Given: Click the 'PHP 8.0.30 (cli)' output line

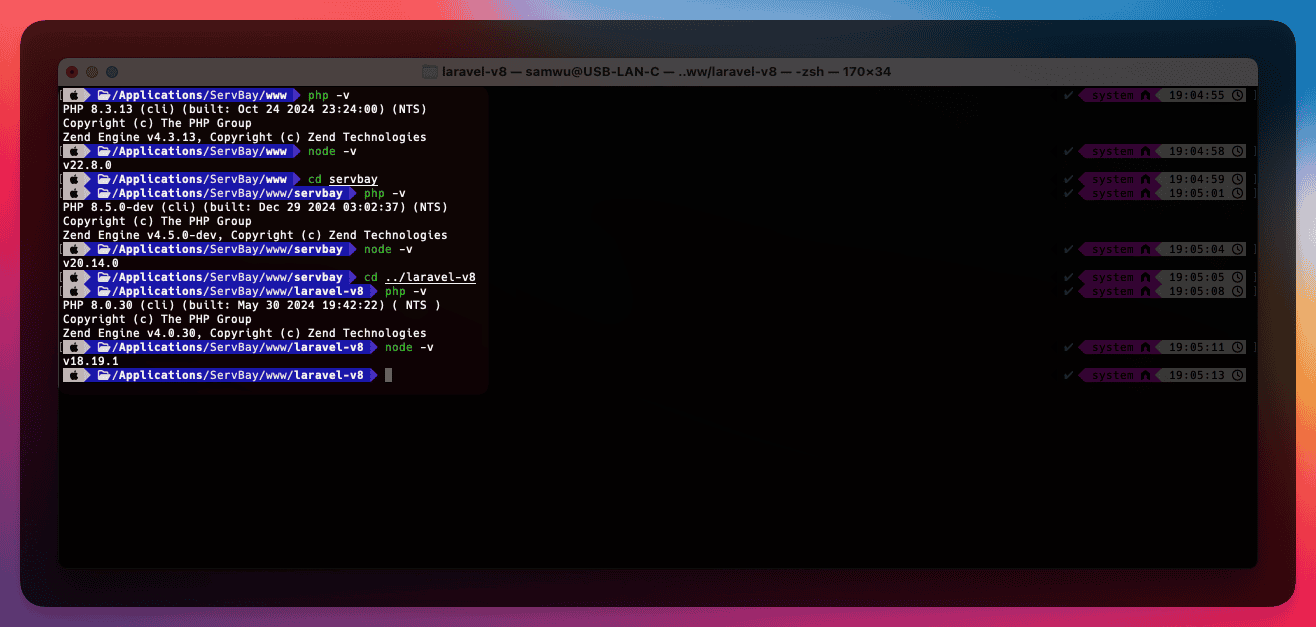Looking at the screenshot, I should (x=252, y=305).
